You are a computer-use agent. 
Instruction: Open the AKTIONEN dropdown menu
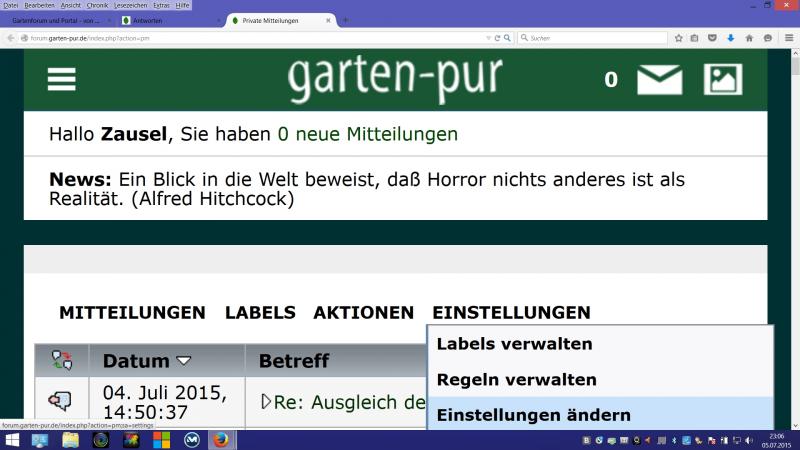363,312
